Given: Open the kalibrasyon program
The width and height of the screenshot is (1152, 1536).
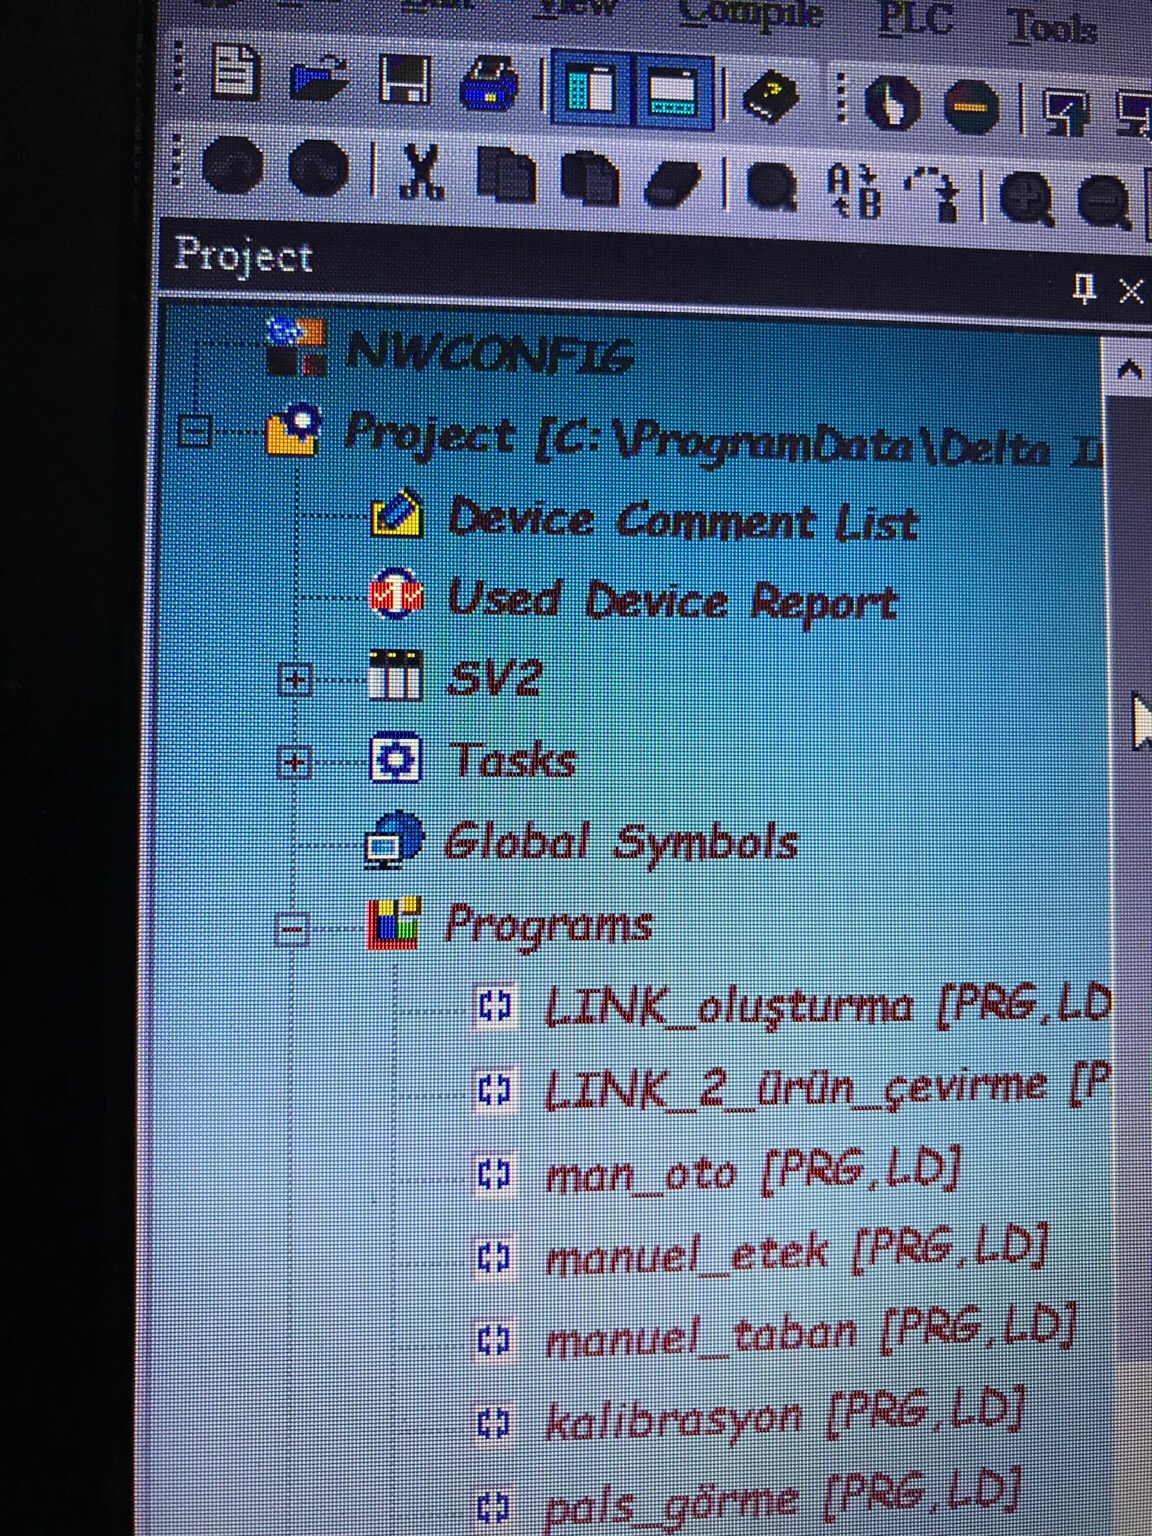Looking at the screenshot, I should (x=785, y=1414).
